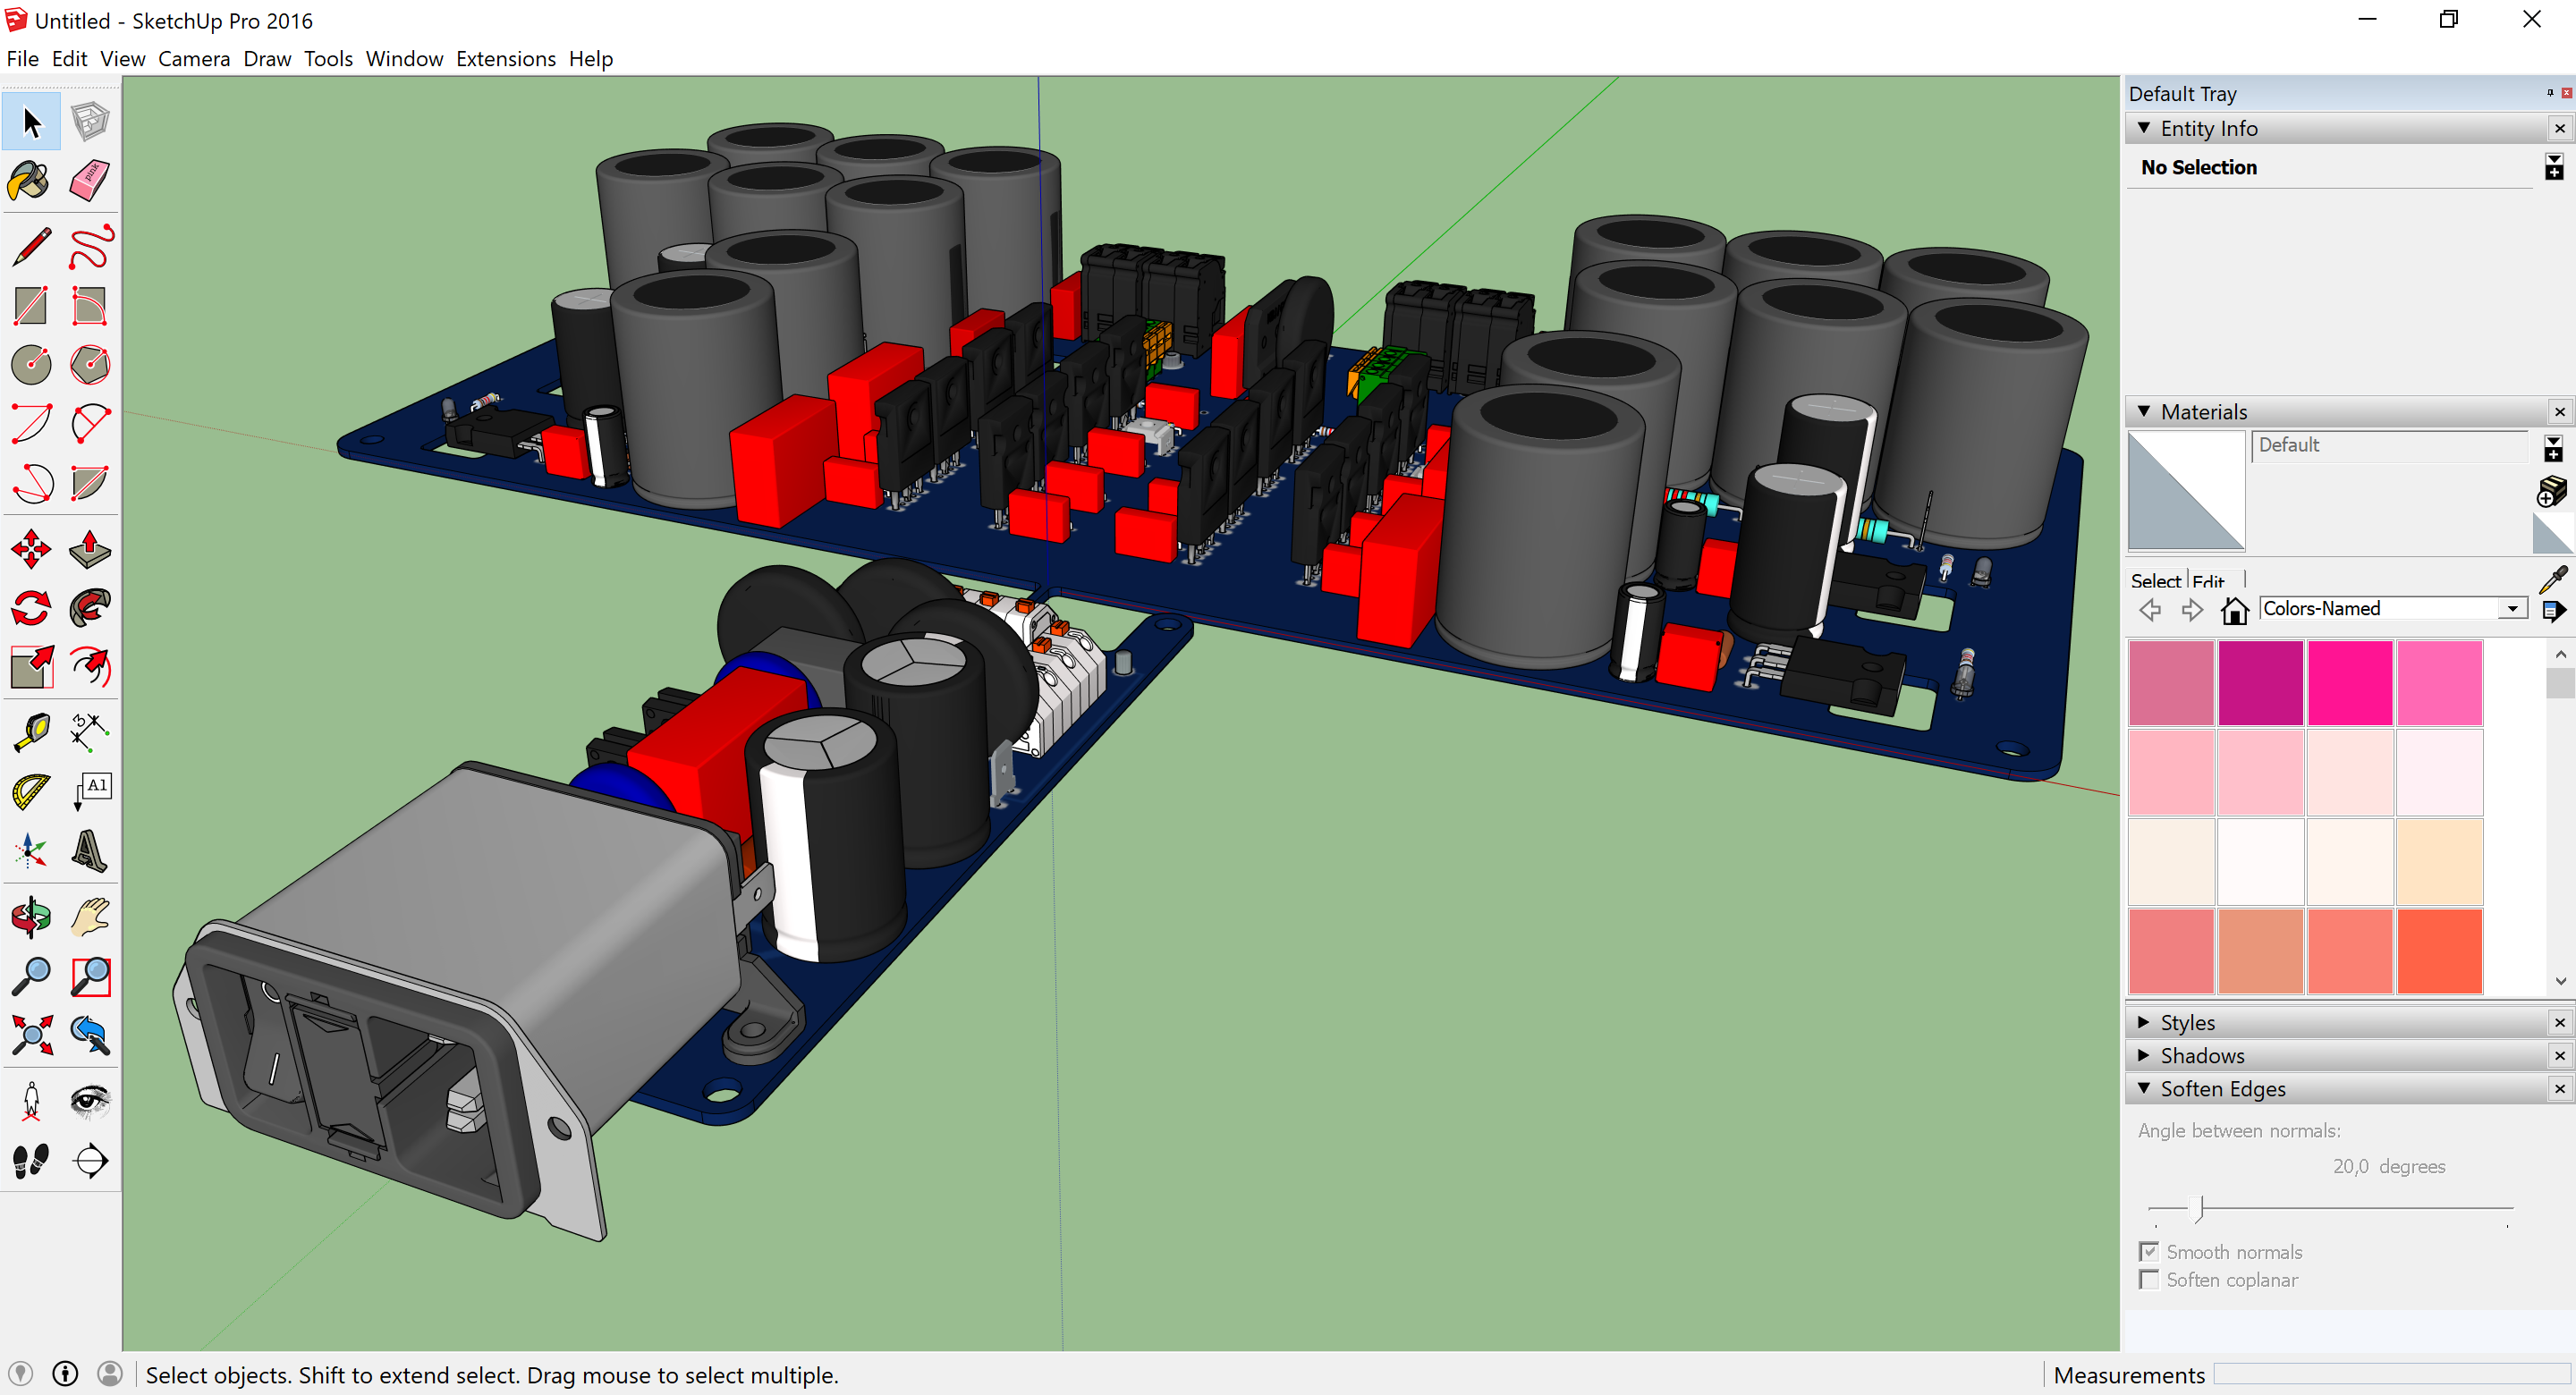Image resolution: width=2576 pixels, height=1395 pixels.
Task: Select the Walk footprints tool
Action: tap(31, 1160)
